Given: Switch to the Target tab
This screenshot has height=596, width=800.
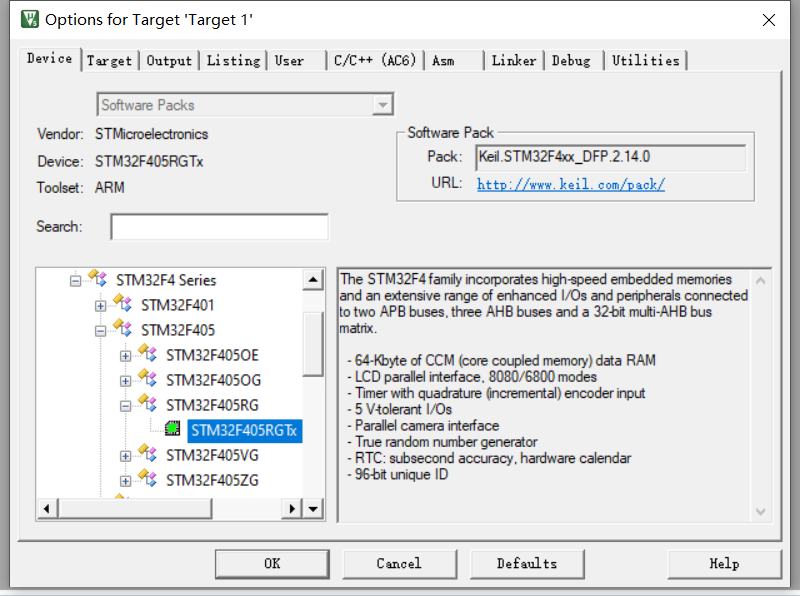Looking at the screenshot, I should 109,61.
